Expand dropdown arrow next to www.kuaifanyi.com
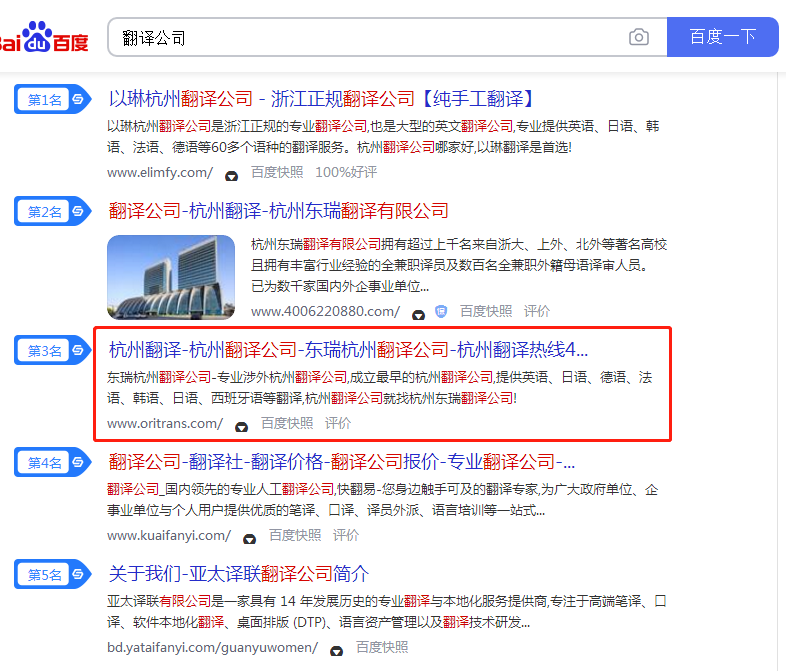The width and height of the screenshot is (786, 671). tap(249, 538)
